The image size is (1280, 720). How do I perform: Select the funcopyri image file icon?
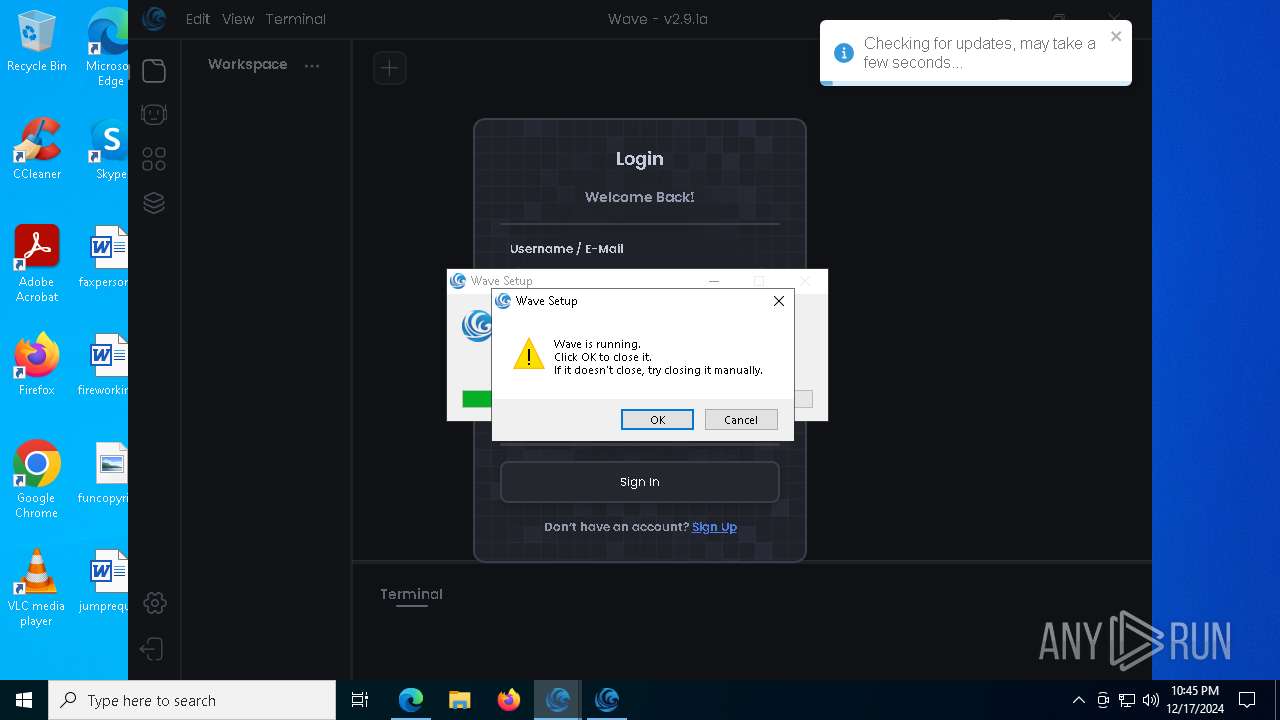[105, 473]
